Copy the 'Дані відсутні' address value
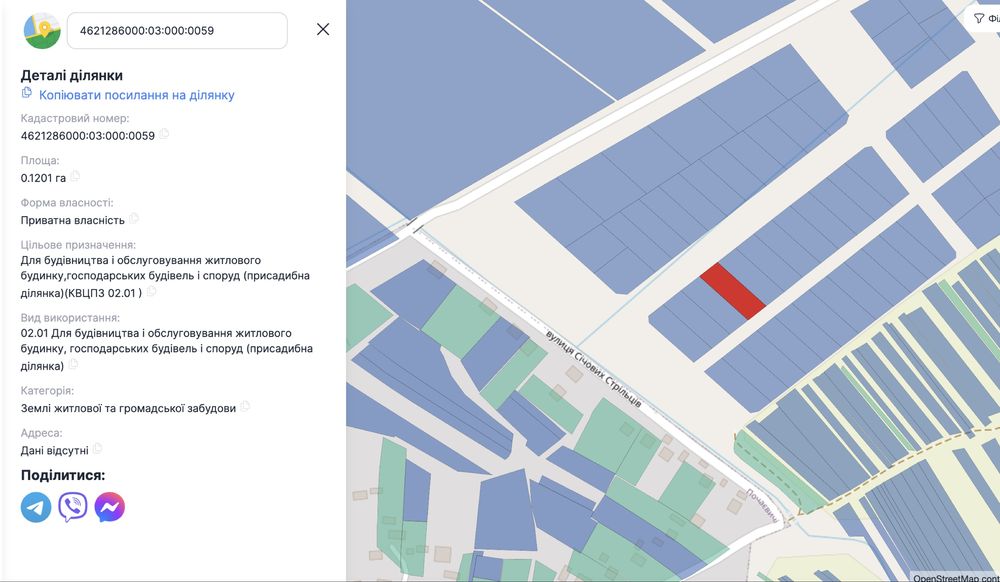Viewport: 1000px width, 582px height. (97, 449)
